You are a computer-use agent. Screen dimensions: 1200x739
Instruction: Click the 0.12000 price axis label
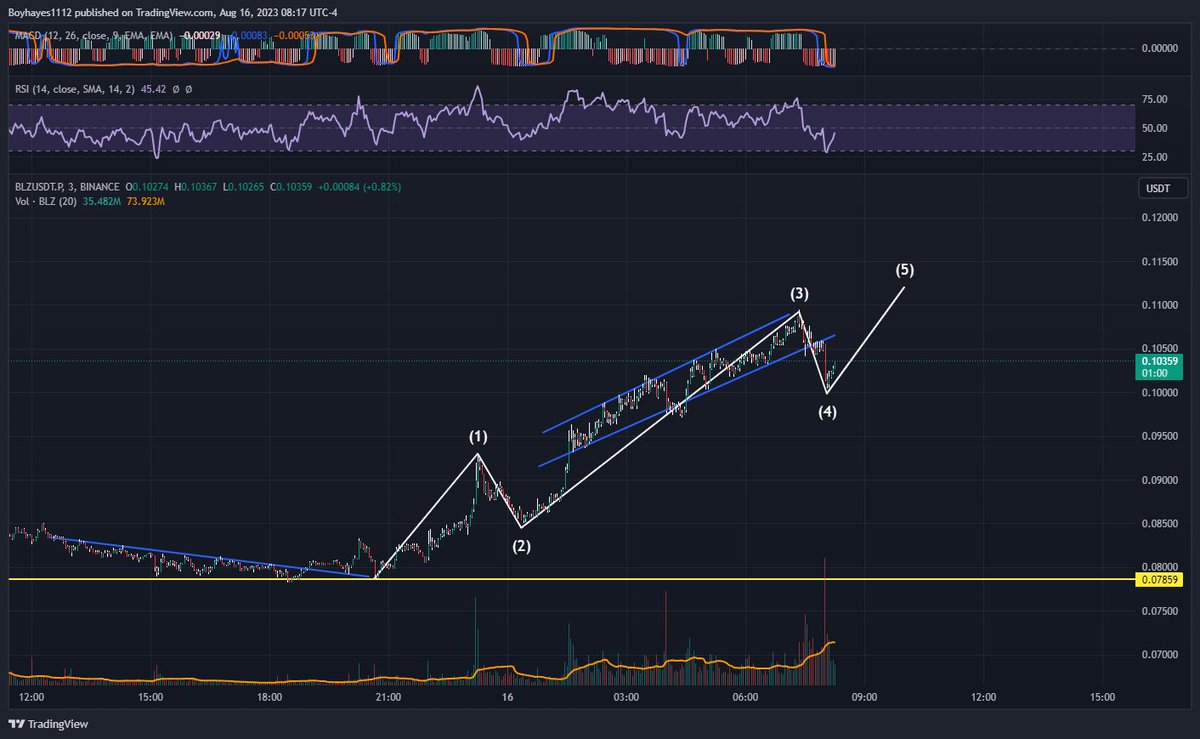[x=1158, y=218]
